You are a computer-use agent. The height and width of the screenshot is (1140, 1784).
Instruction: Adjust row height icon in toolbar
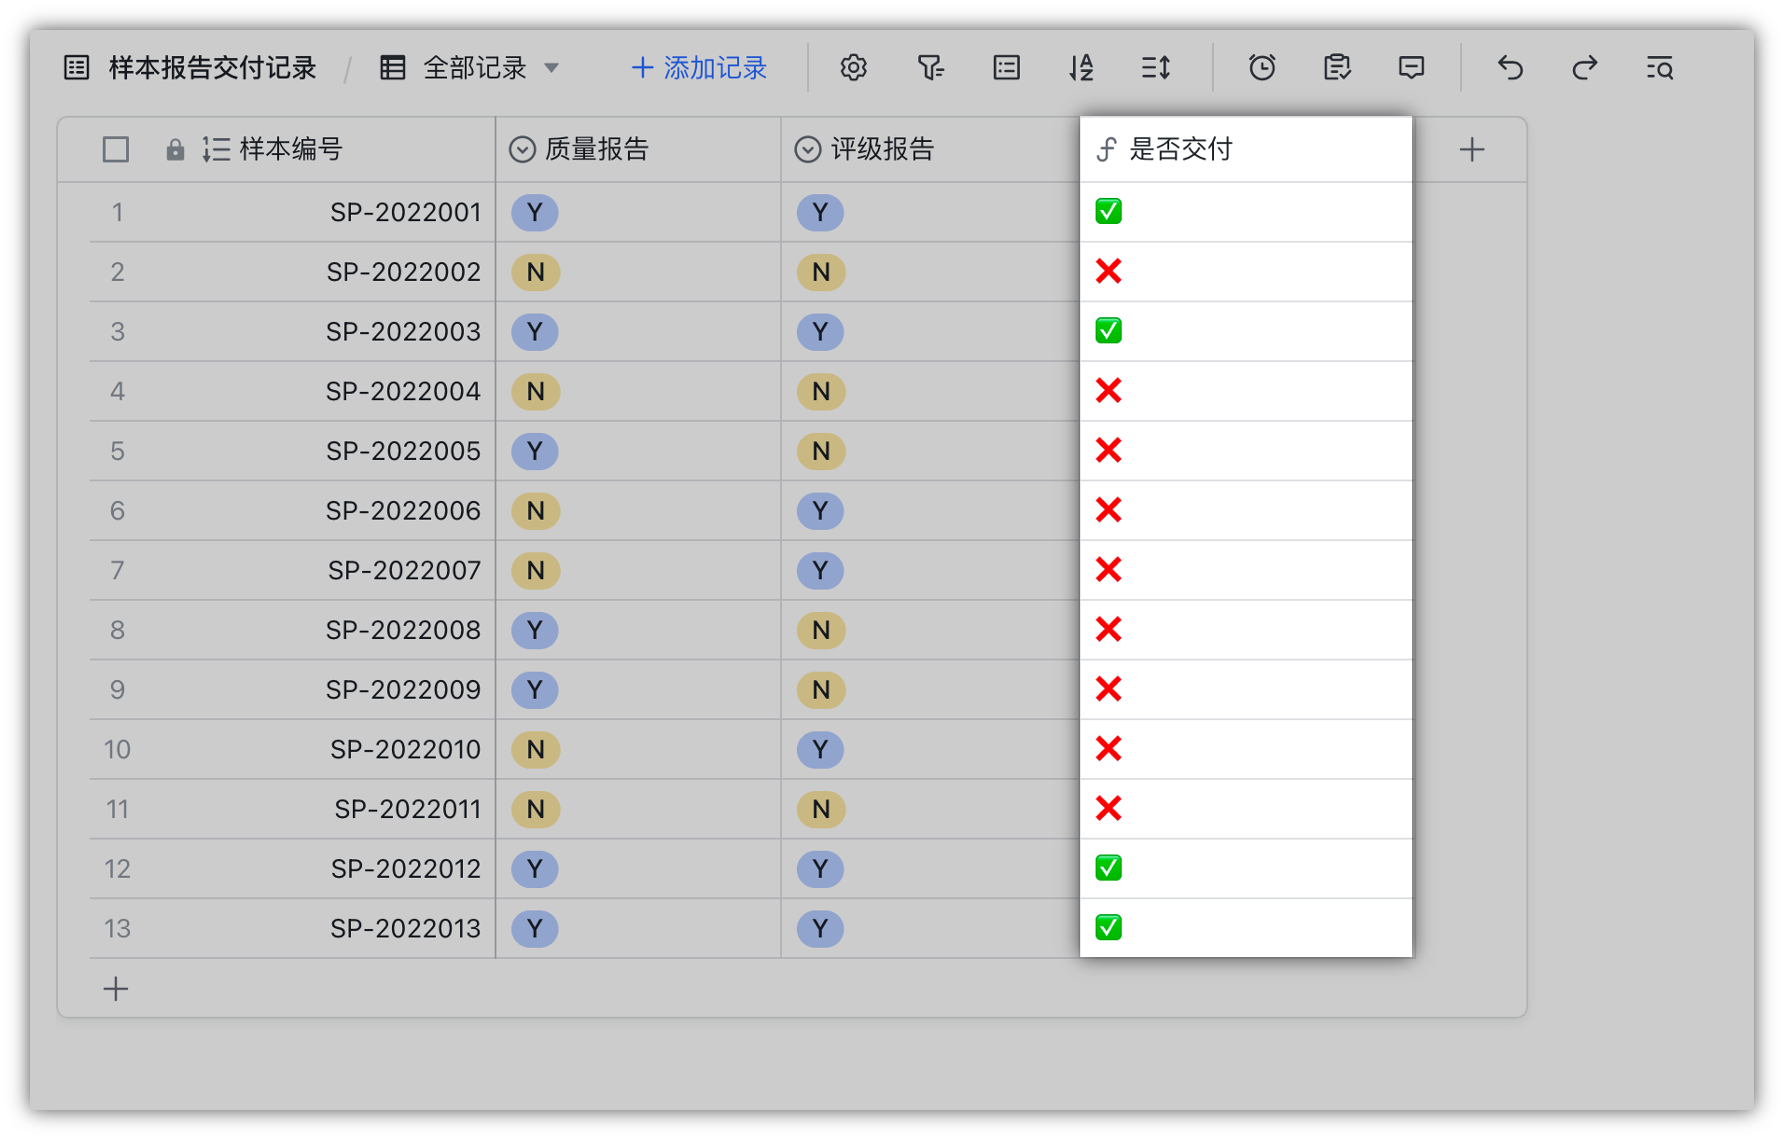click(1156, 68)
